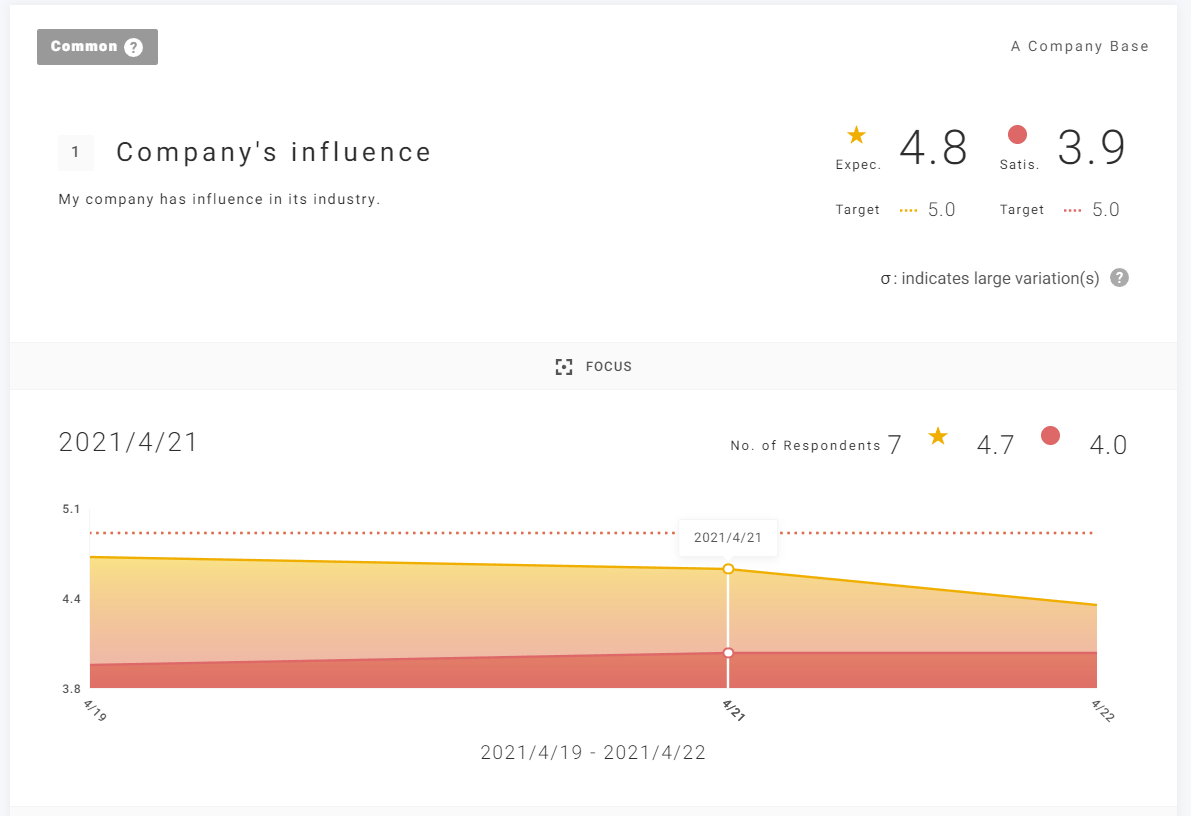
Task: Click the Company's influence heading
Action: tap(274, 152)
